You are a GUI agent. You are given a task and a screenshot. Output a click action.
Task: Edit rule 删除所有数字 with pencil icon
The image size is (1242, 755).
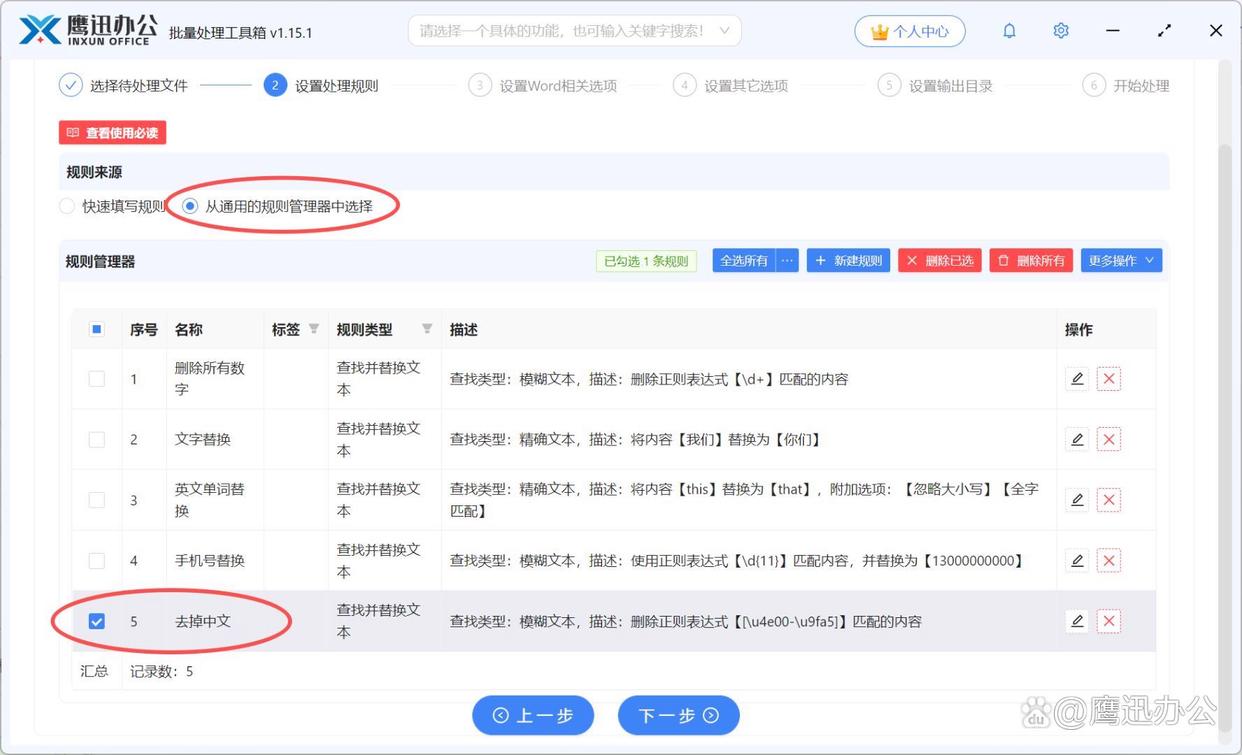pos(1077,379)
